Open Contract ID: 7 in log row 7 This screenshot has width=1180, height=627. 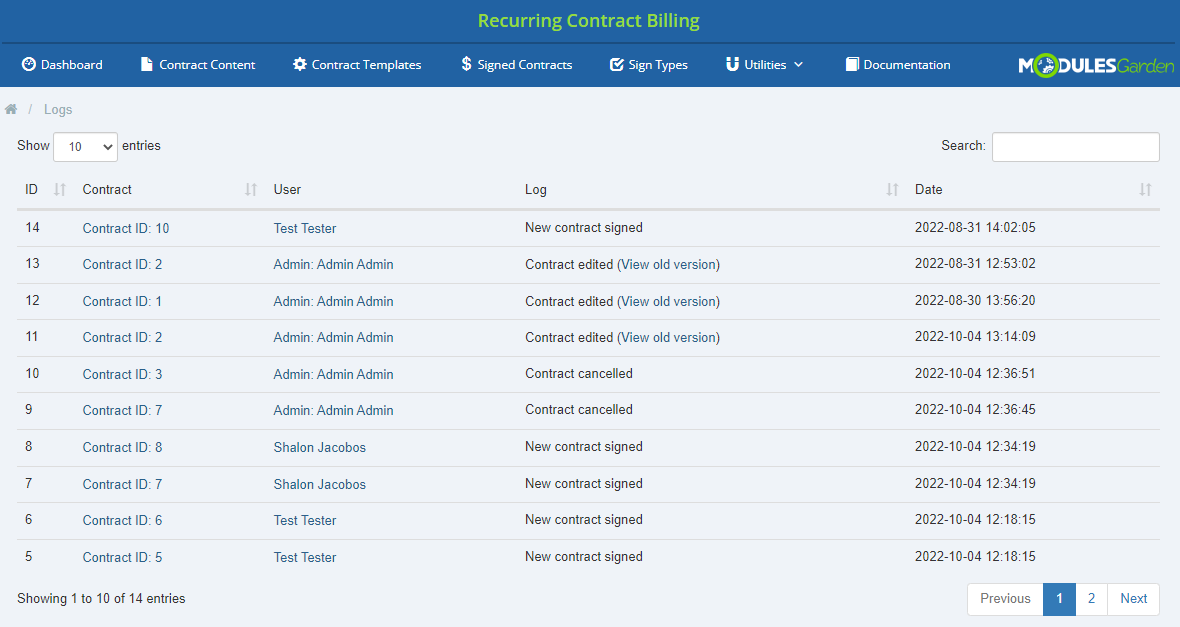[x=122, y=484]
